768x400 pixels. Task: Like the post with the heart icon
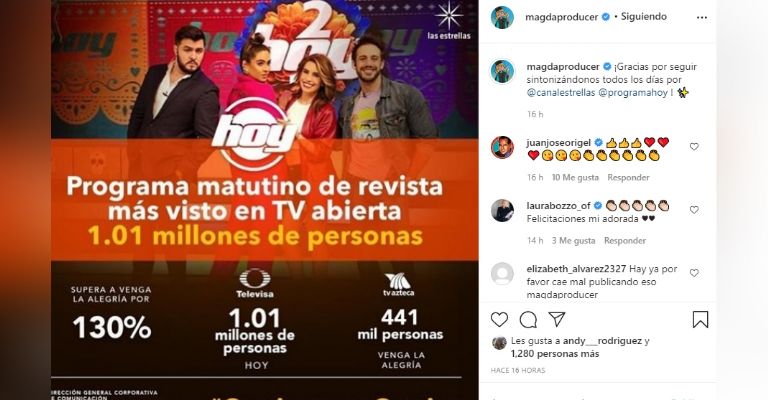pos(499,320)
